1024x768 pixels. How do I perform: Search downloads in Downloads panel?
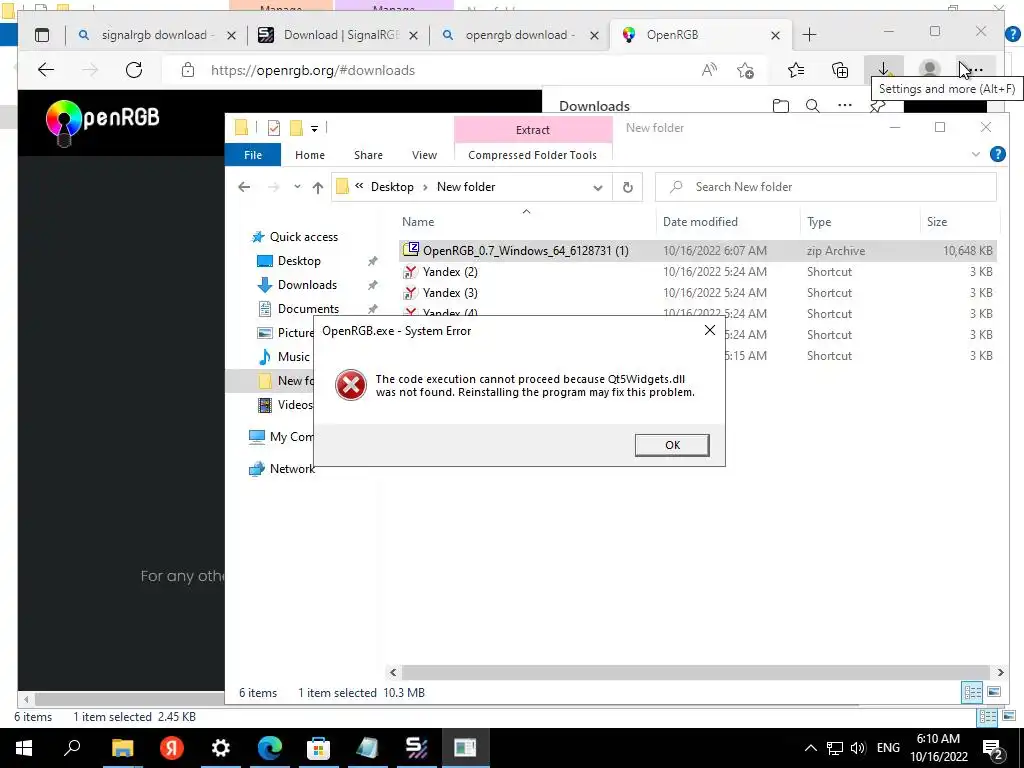point(812,106)
